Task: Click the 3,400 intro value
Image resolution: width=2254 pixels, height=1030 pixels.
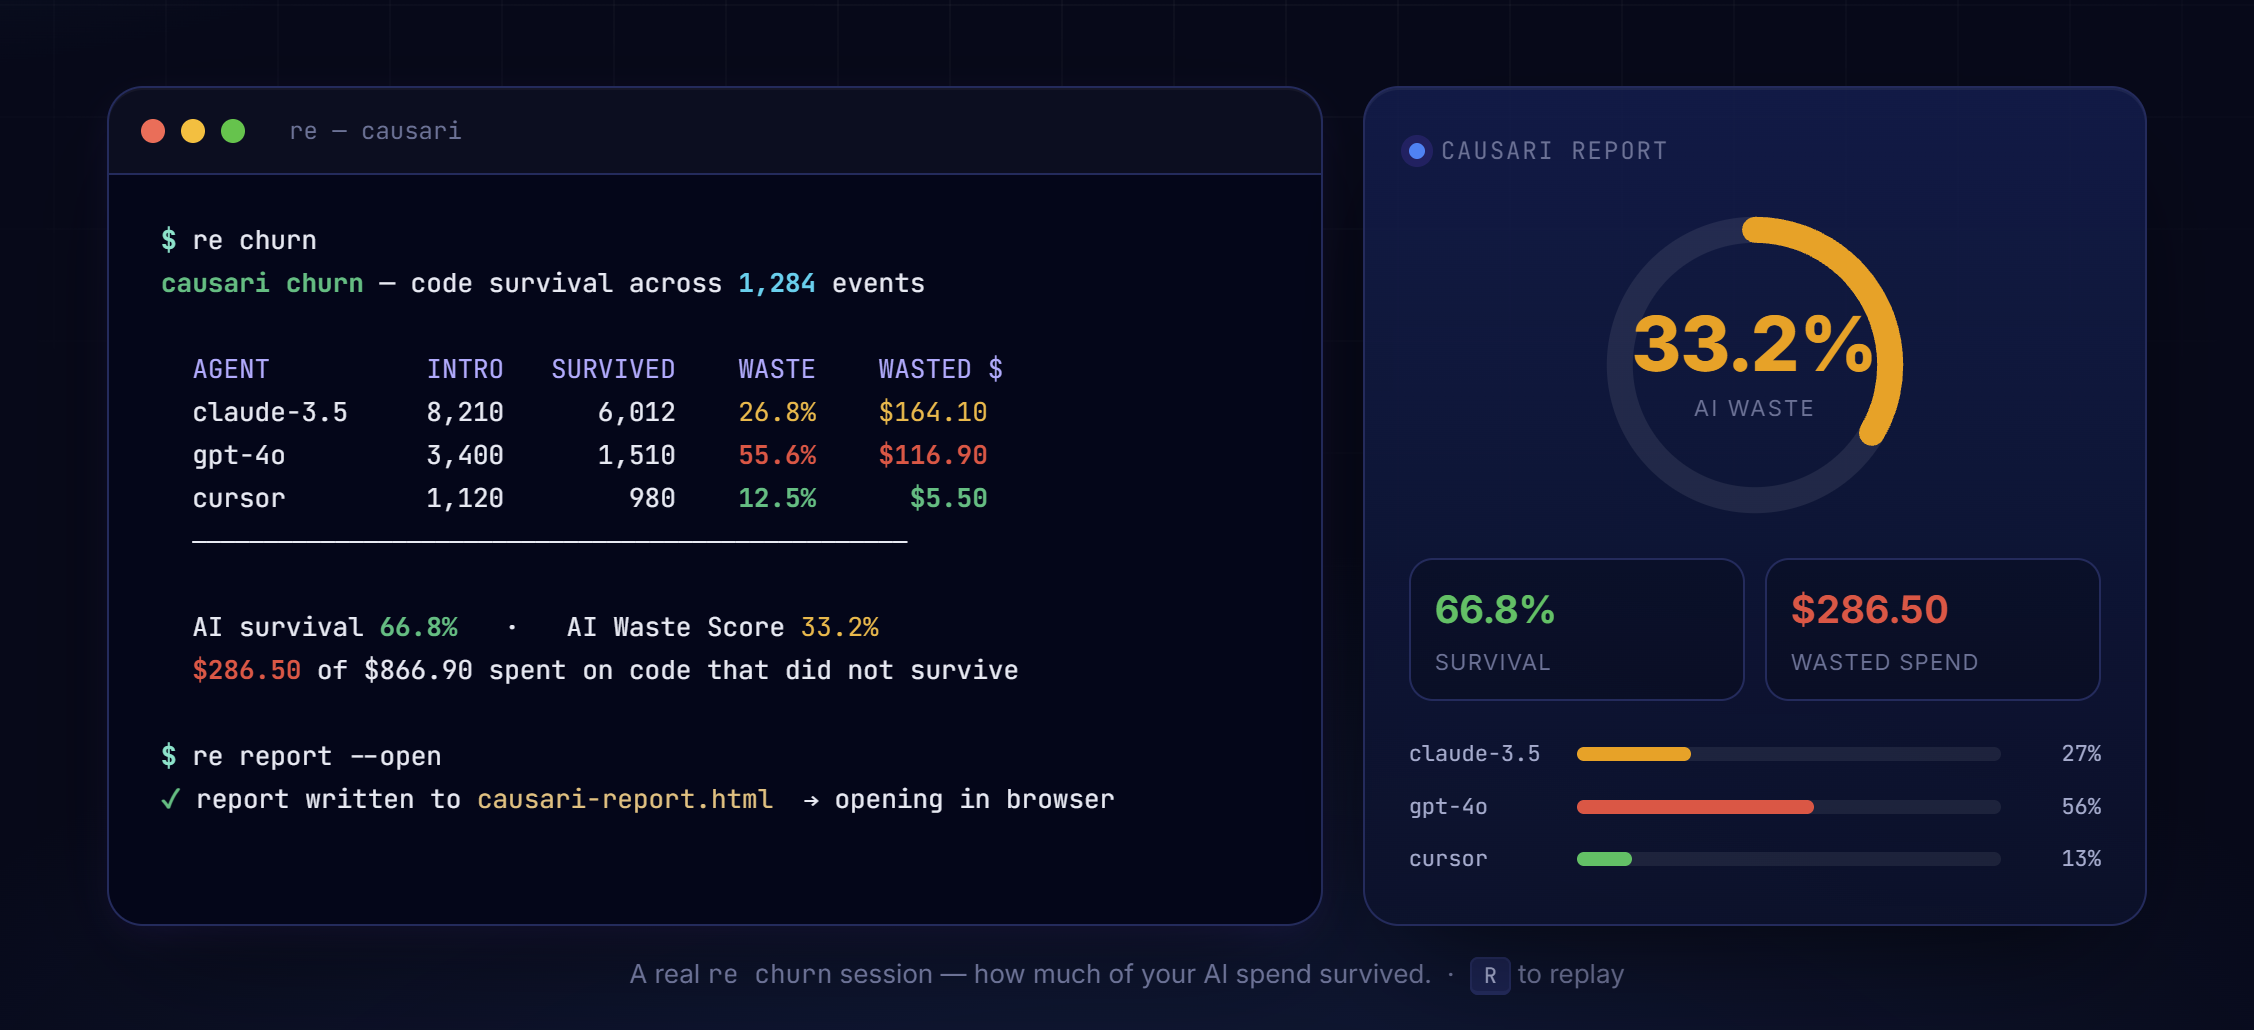Action: click(465, 455)
